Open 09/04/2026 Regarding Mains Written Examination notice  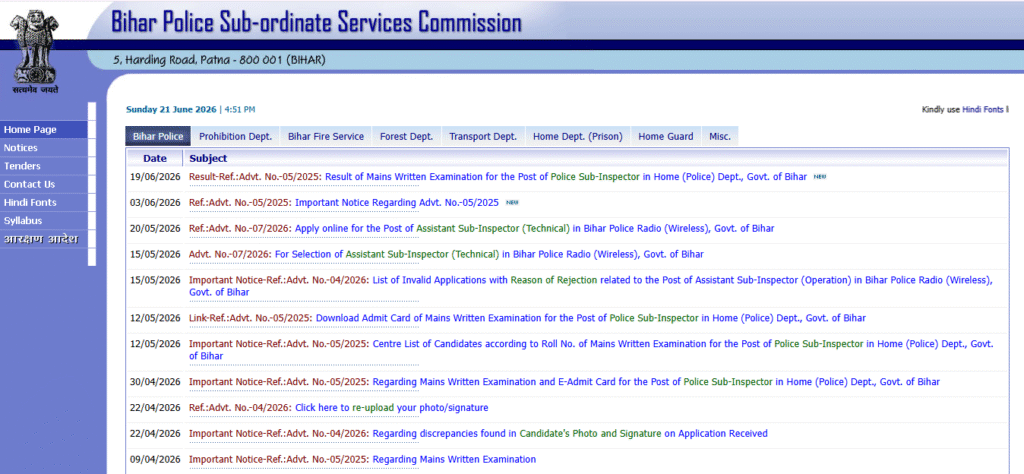tap(454, 459)
